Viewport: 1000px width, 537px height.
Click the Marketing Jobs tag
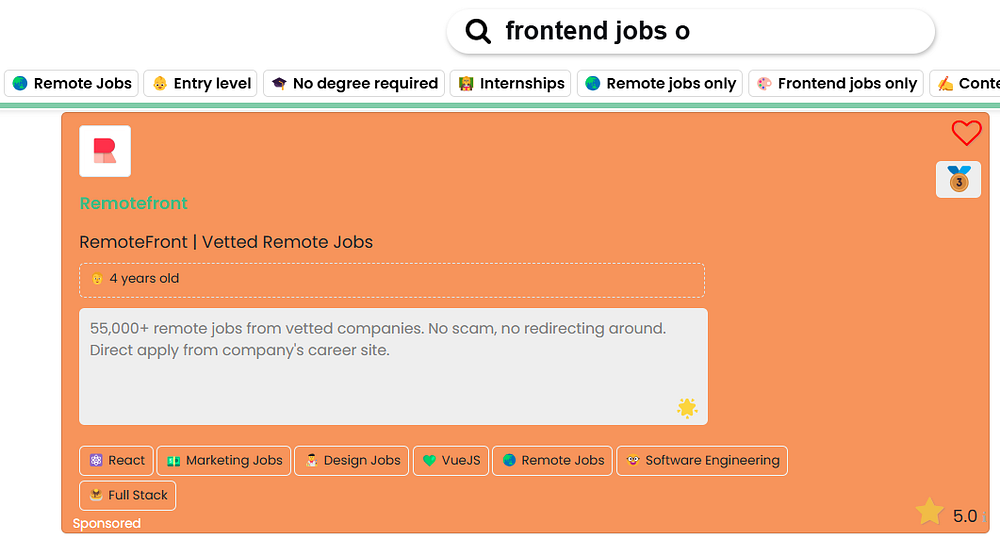point(223,460)
